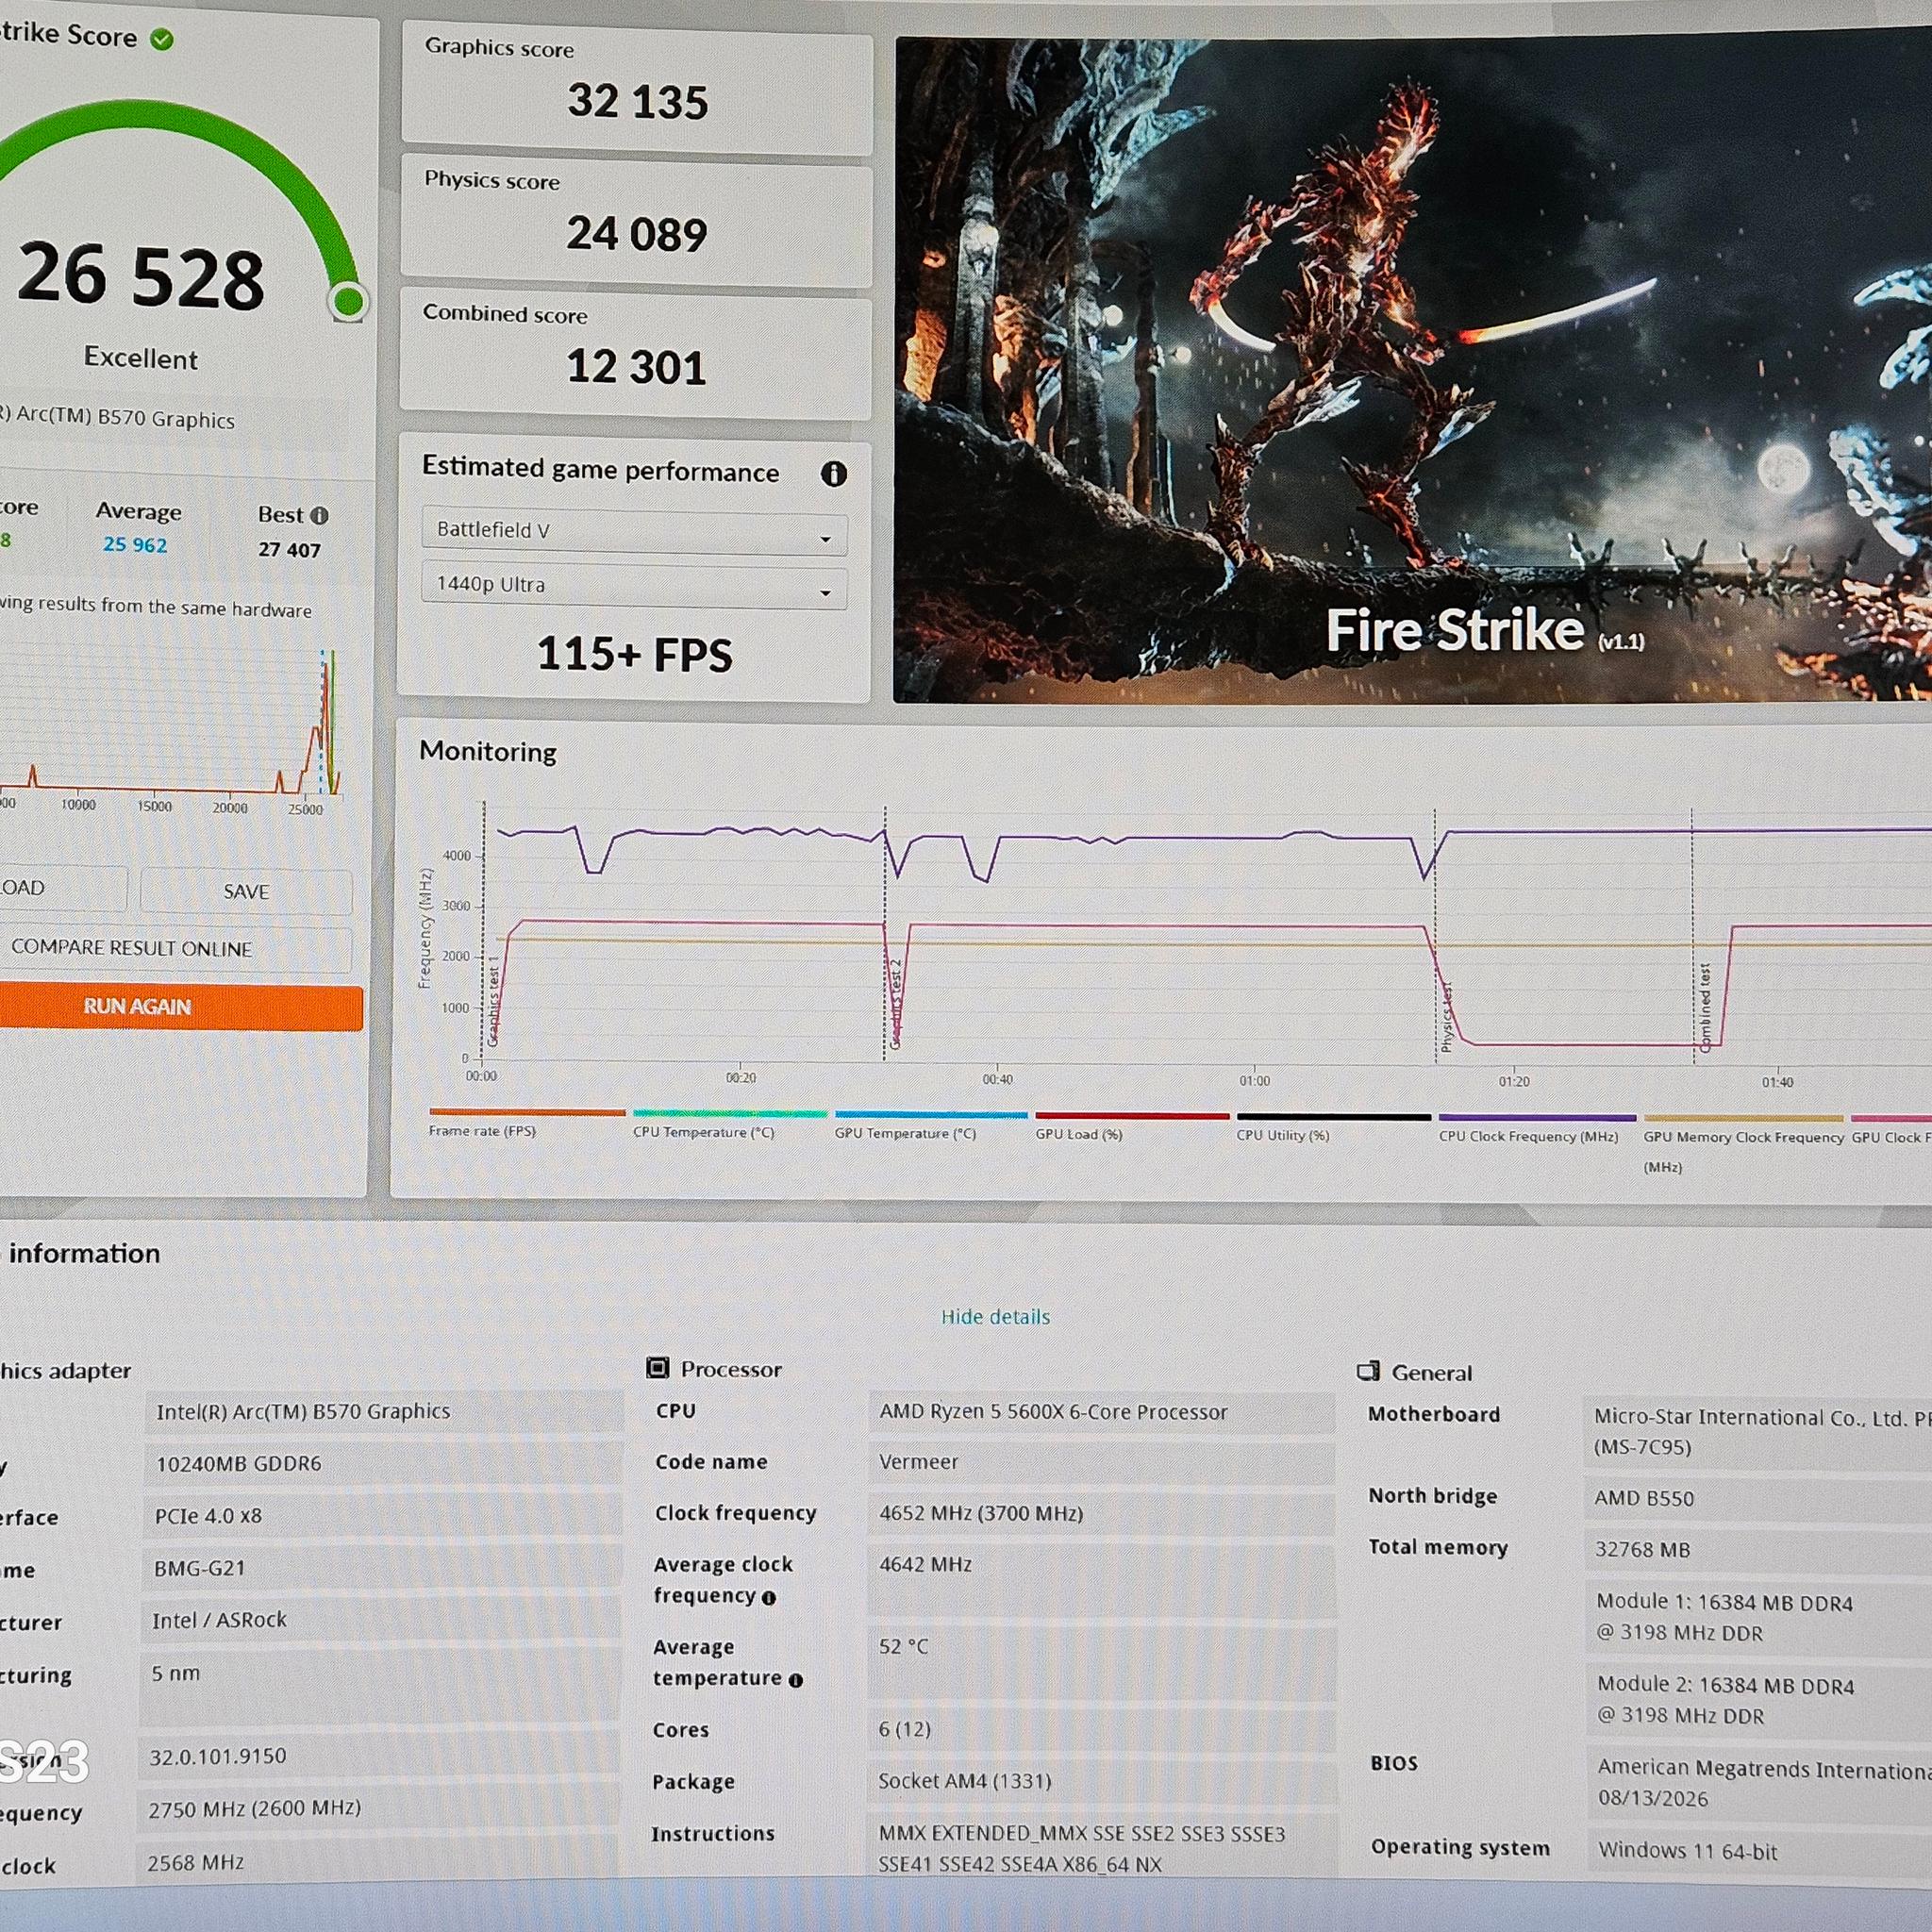Click the Graphics test 2 timeline marker
The height and width of the screenshot is (1932, 1932).
click(895, 1005)
